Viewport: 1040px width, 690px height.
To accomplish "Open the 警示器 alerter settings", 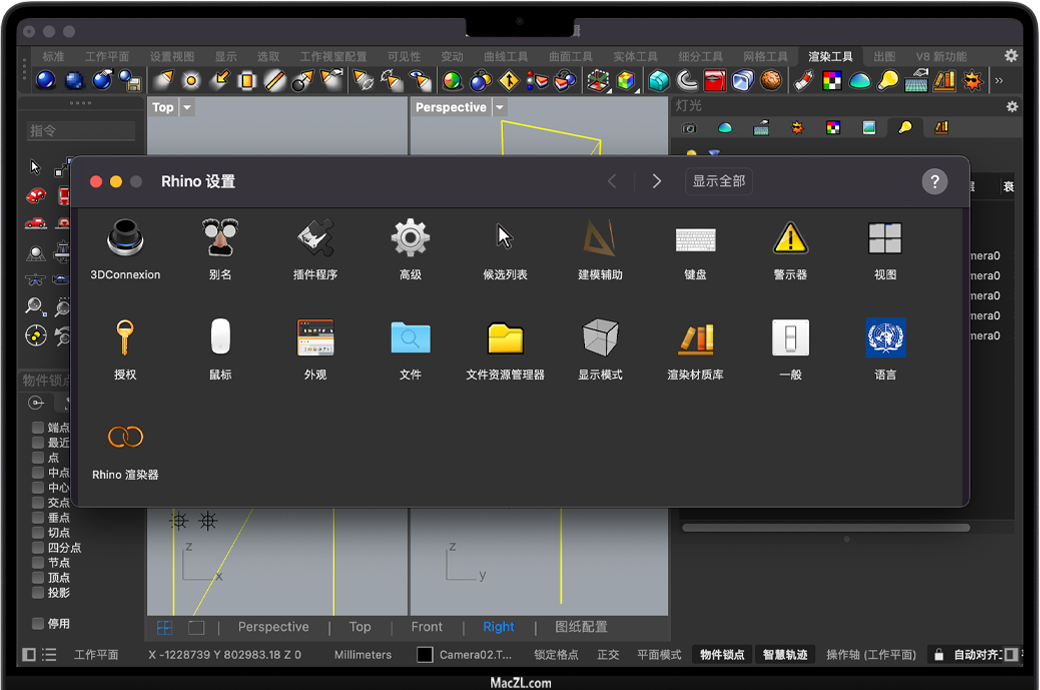I will point(790,240).
